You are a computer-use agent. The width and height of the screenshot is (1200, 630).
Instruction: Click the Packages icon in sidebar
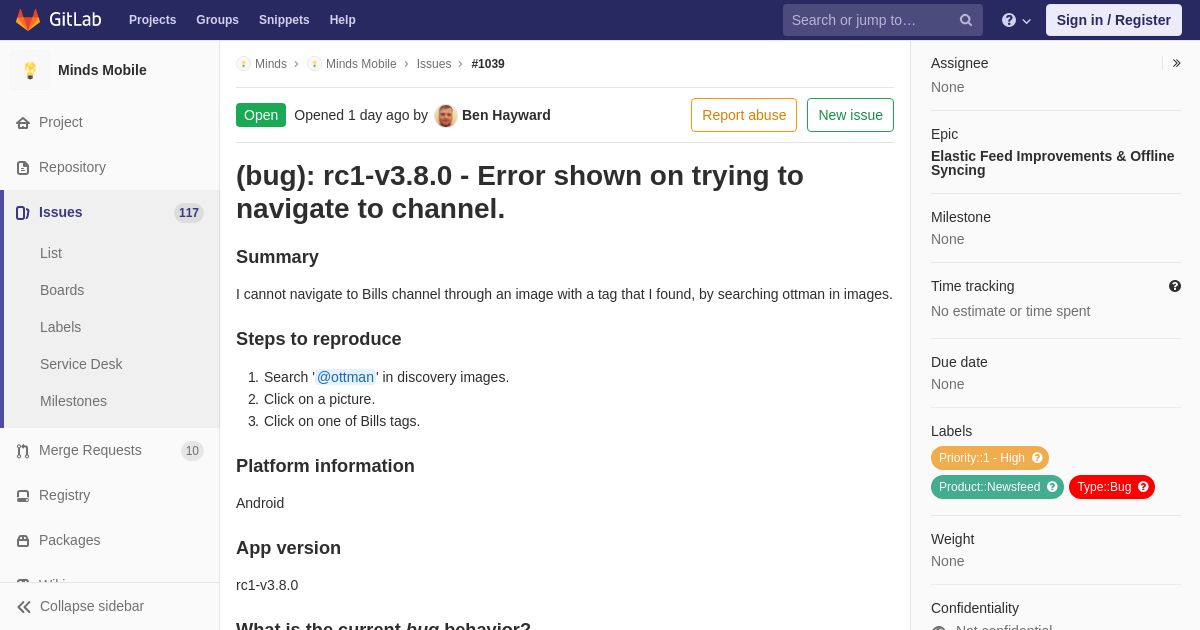23,541
